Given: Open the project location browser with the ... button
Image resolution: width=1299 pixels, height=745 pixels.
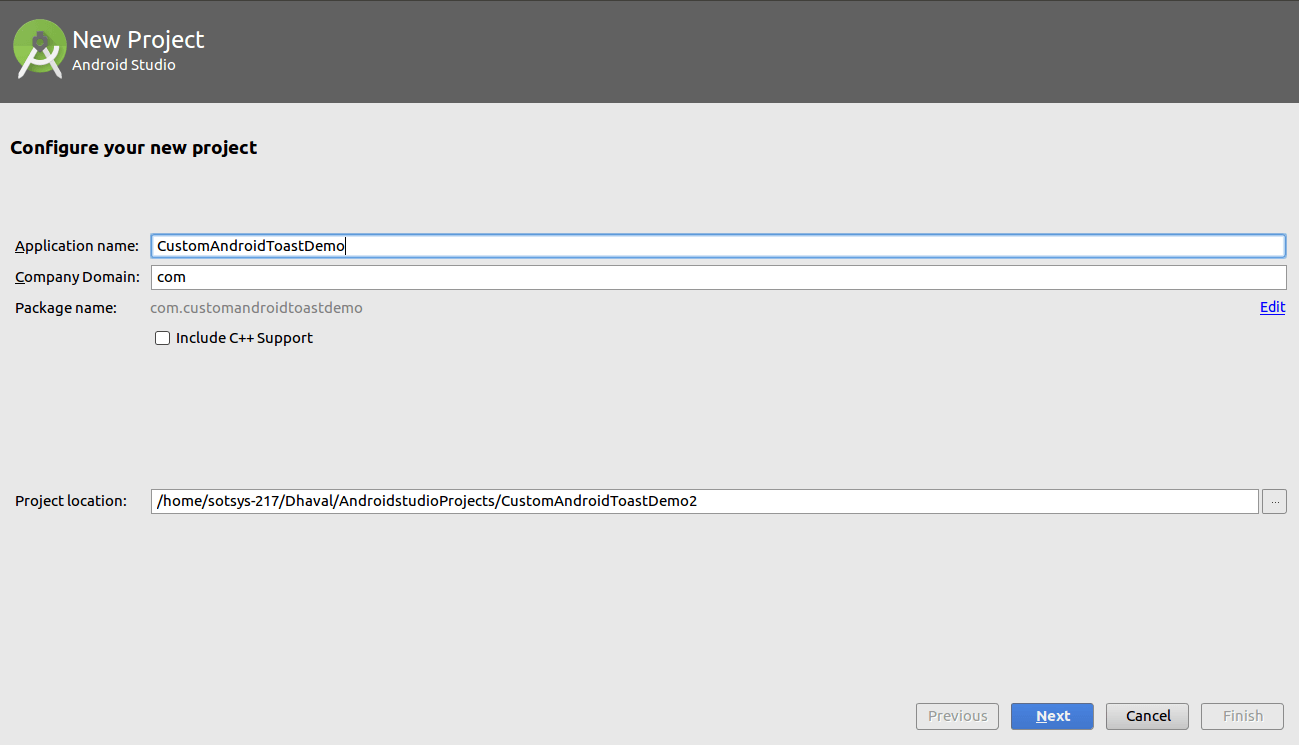Looking at the screenshot, I should [x=1273, y=501].
